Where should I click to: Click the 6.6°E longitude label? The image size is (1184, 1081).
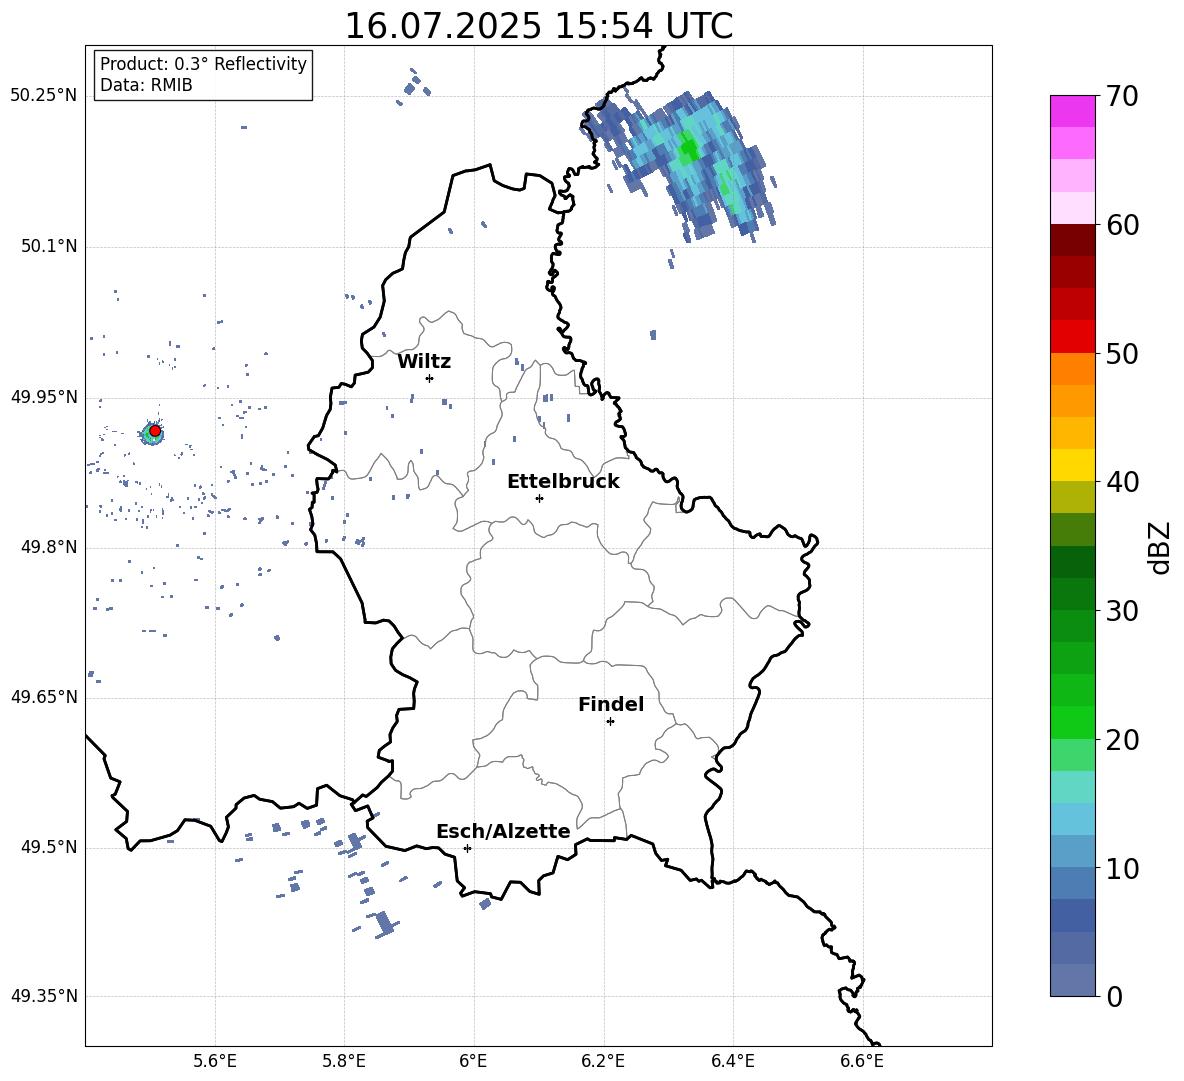point(862,1061)
